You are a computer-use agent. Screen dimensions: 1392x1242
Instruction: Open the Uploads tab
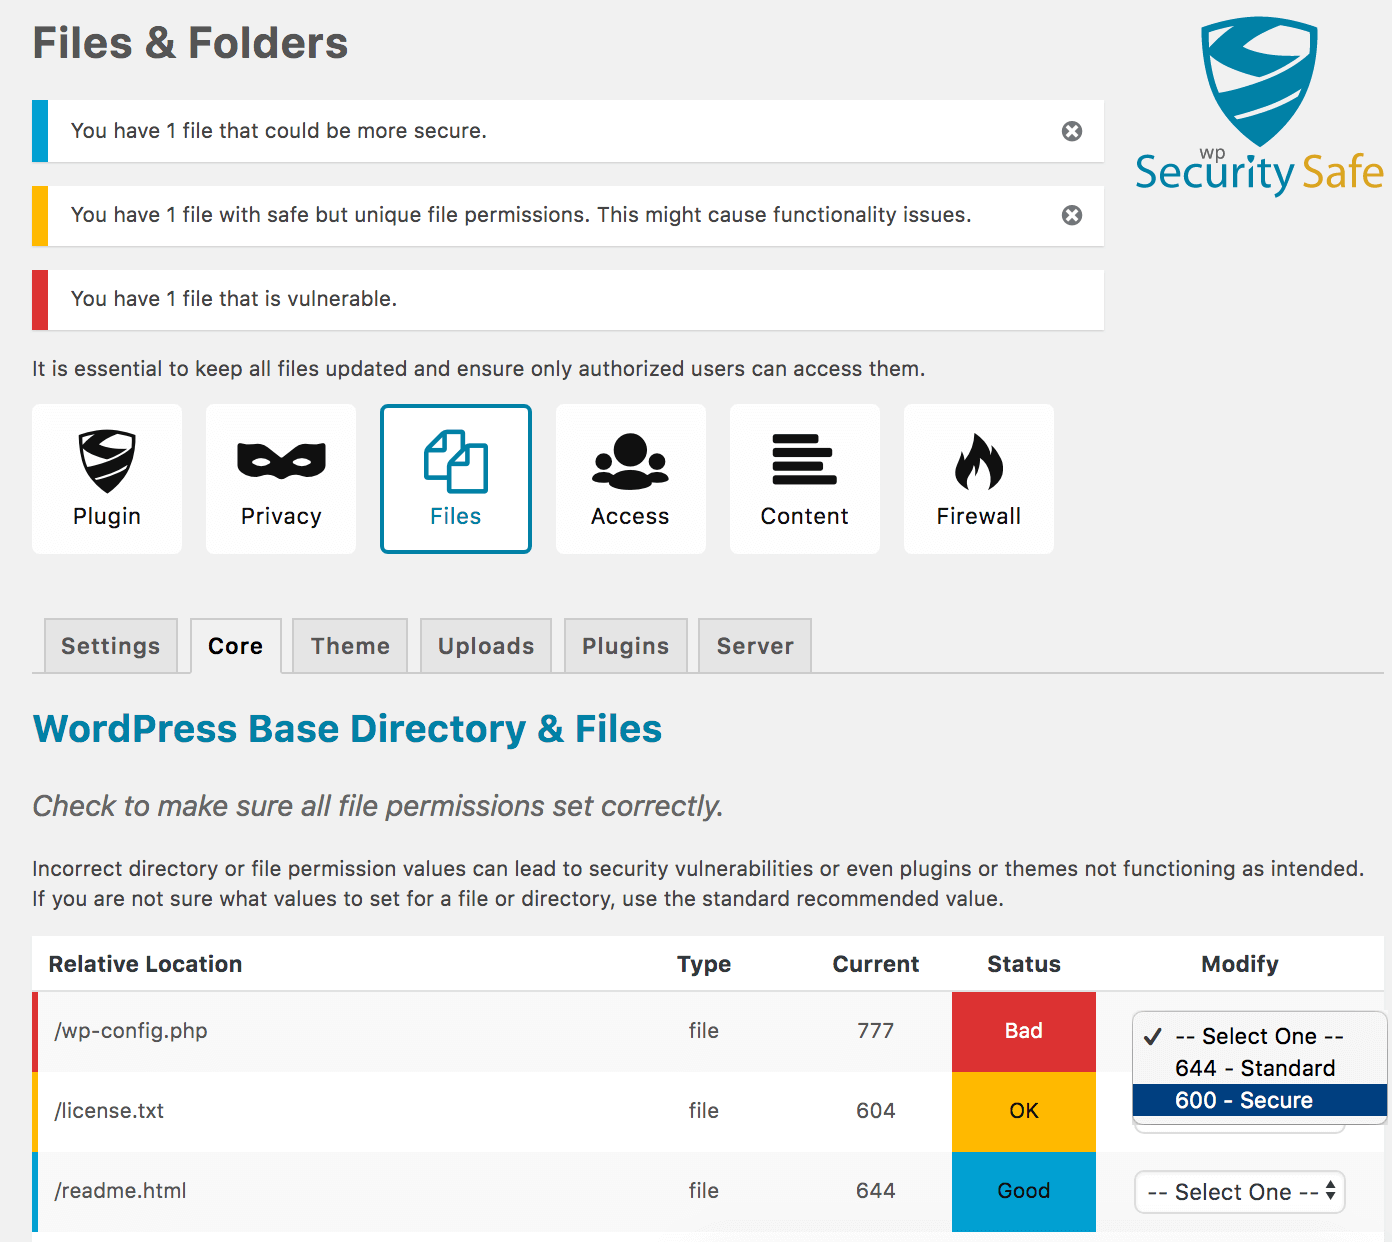pos(485,645)
